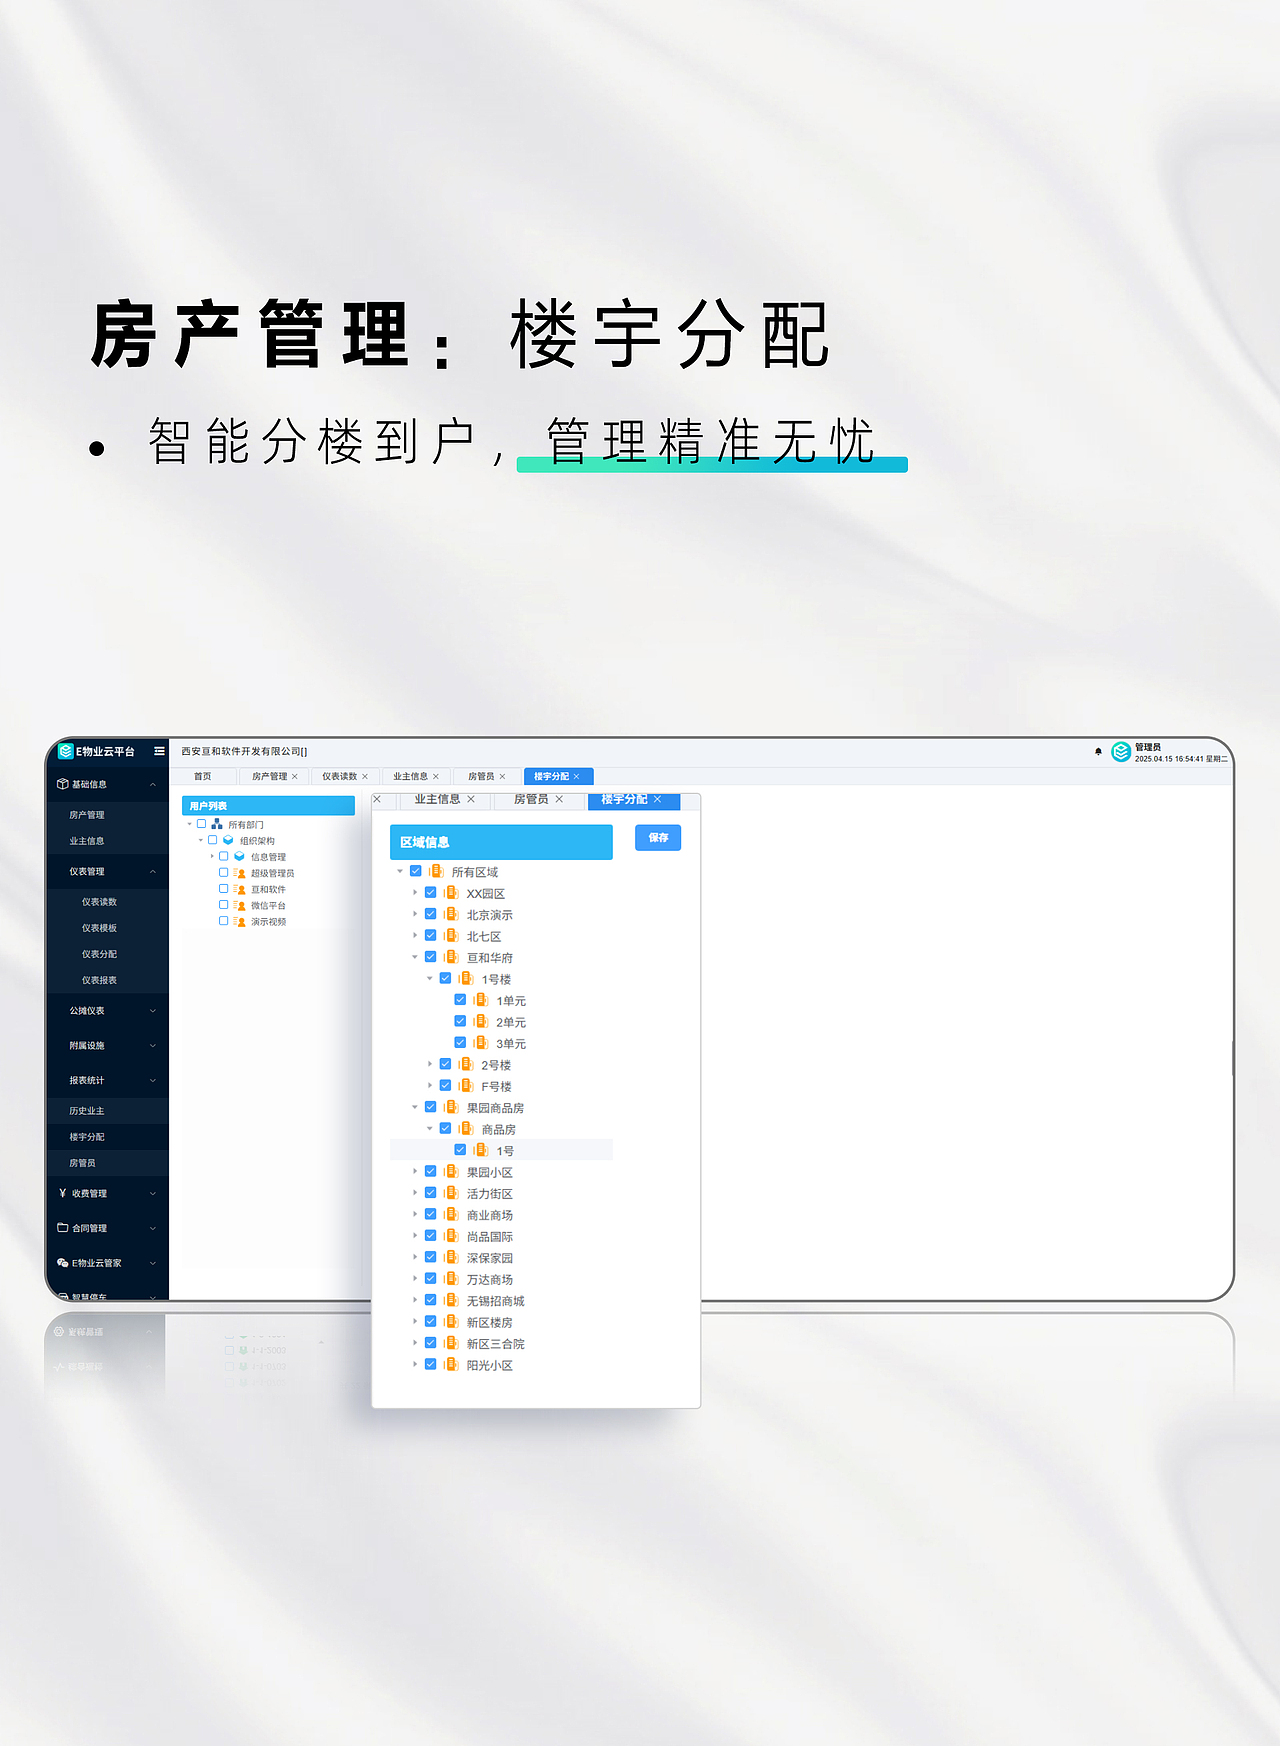Image resolution: width=1280 pixels, height=1746 pixels.
Task: Click the building icon beside 阳光小区
Action: coord(451,1364)
